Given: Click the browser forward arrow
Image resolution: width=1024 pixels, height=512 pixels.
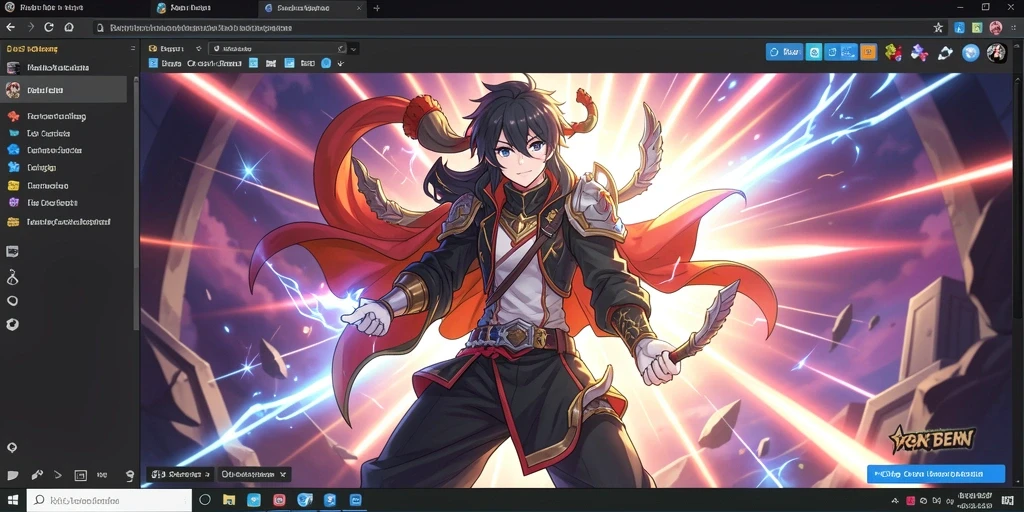Looking at the screenshot, I should click(30, 27).
